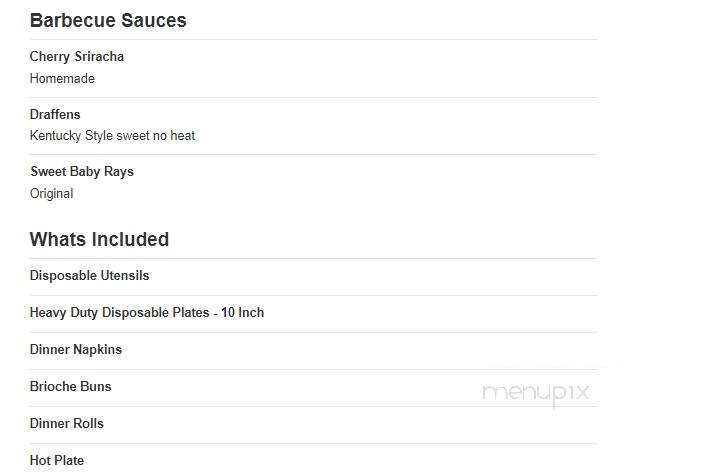Click the menupix watermark logo
715x475 pixels.
(536, 393)
